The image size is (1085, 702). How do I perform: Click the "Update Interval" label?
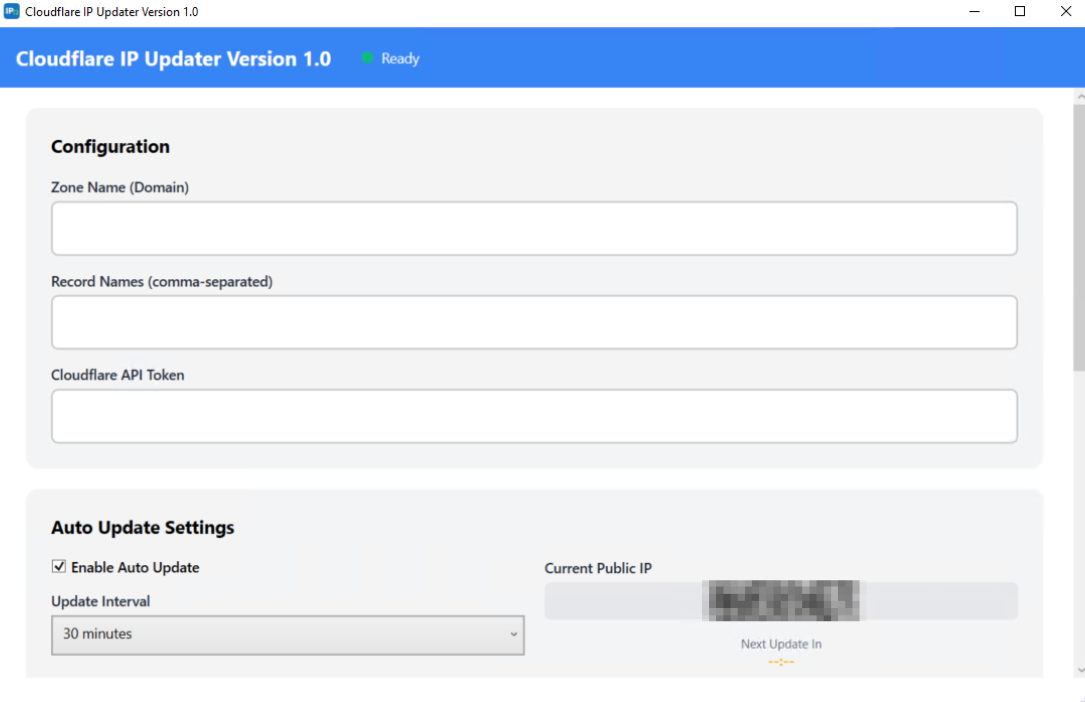click(x=100, y=601)
